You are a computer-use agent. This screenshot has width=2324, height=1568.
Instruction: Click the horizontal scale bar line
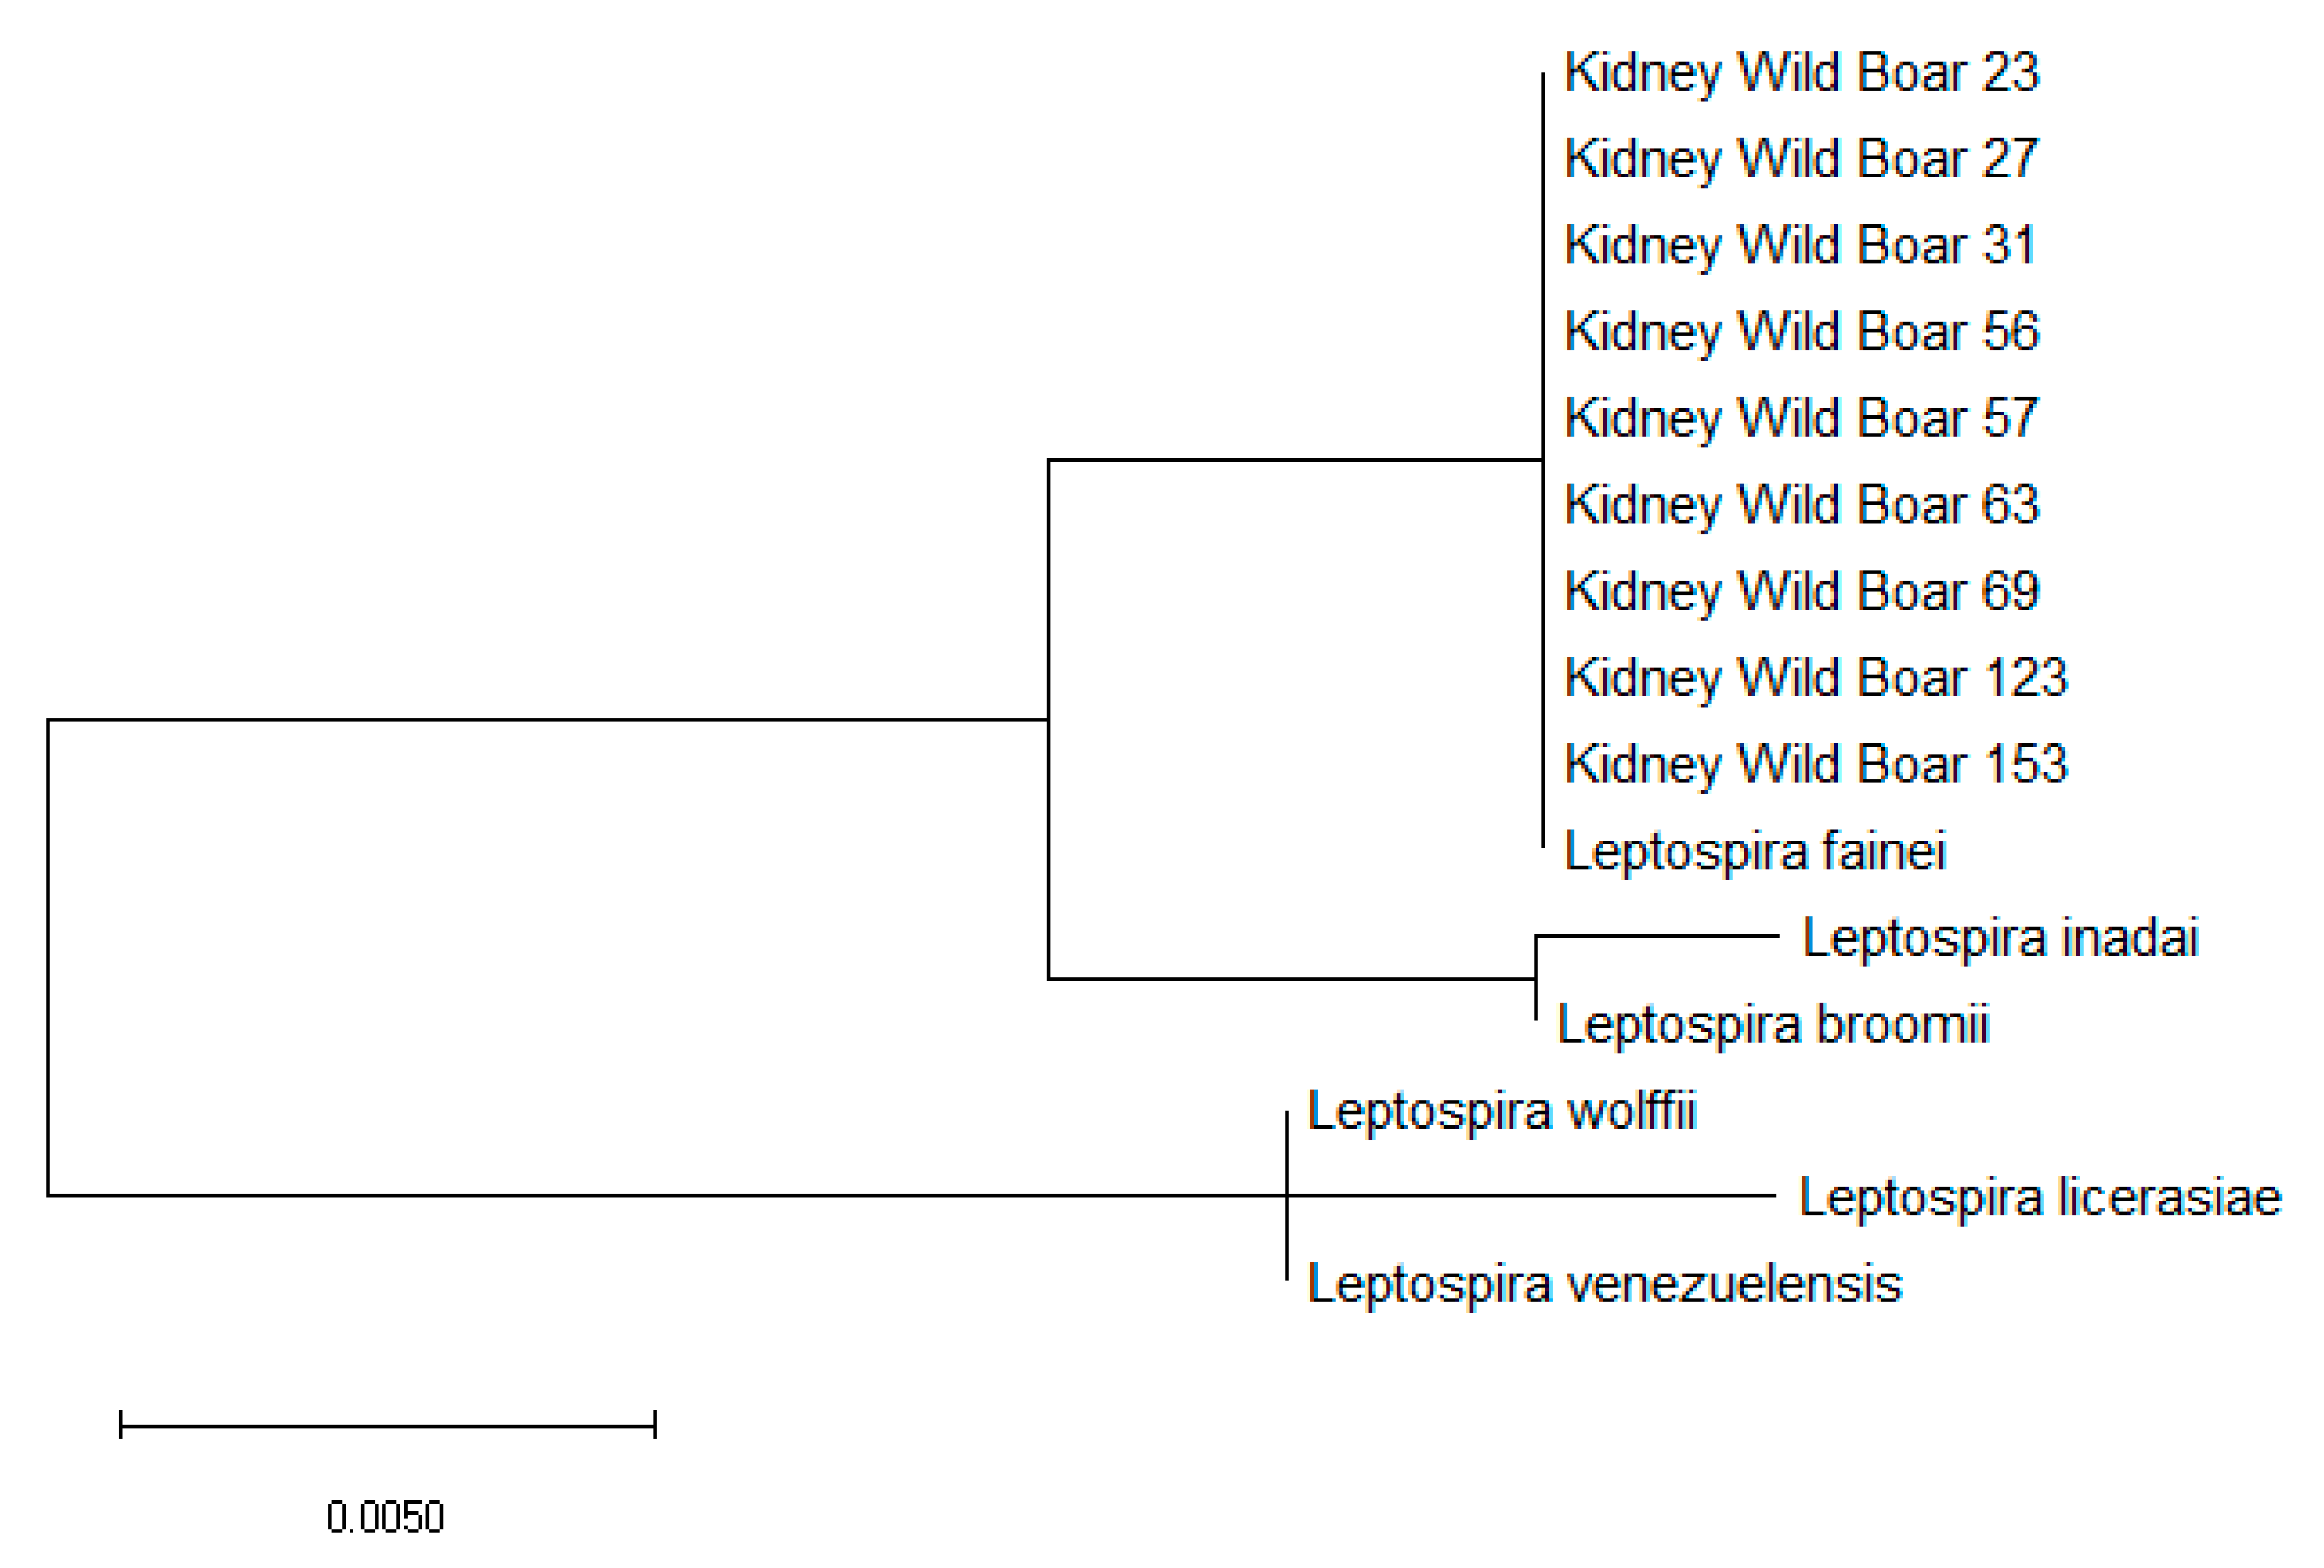pyautogui.click(x=387, y=1425)
